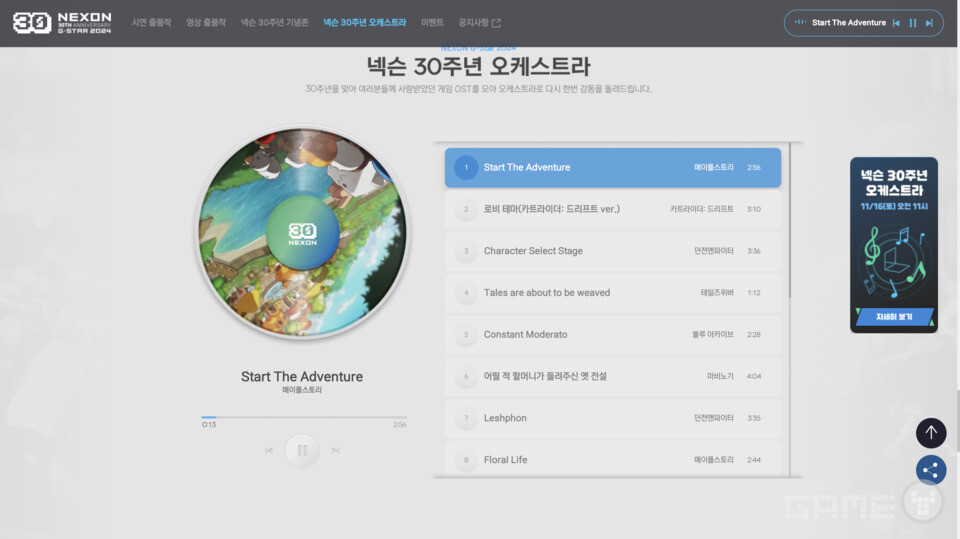Play track 8 Floral Life
Viewport: 960px width, 539px height.
pyautogui.click(x=613, y=458)
